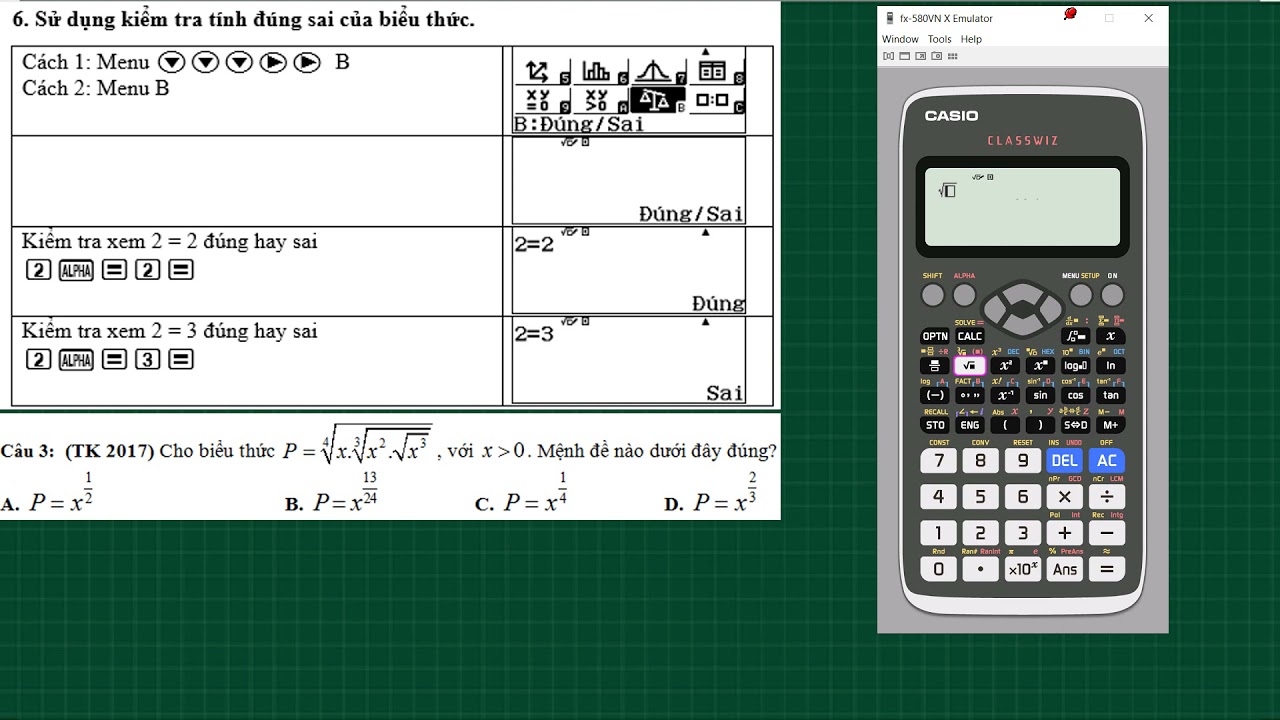Tap the number 1 key

coord(938,533)
